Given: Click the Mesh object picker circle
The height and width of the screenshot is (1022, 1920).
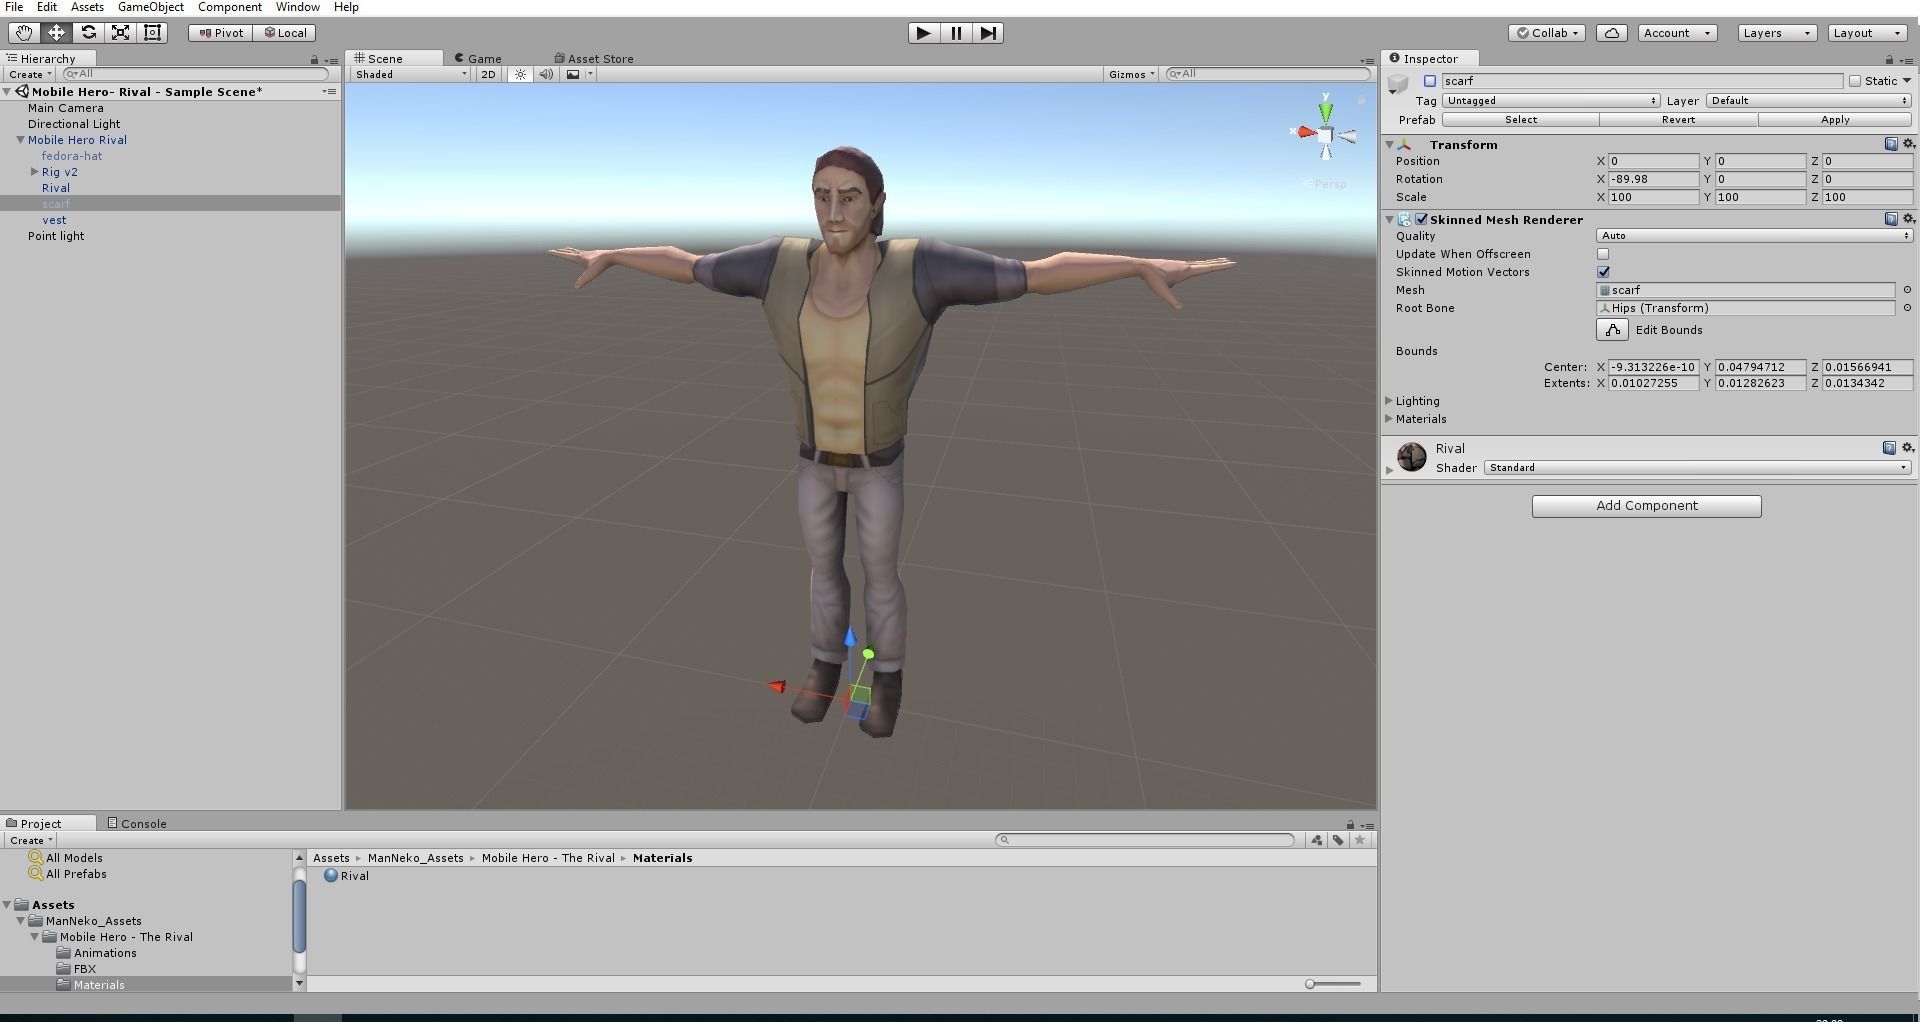Looking at the screenshot, I should pos(1907,290).
